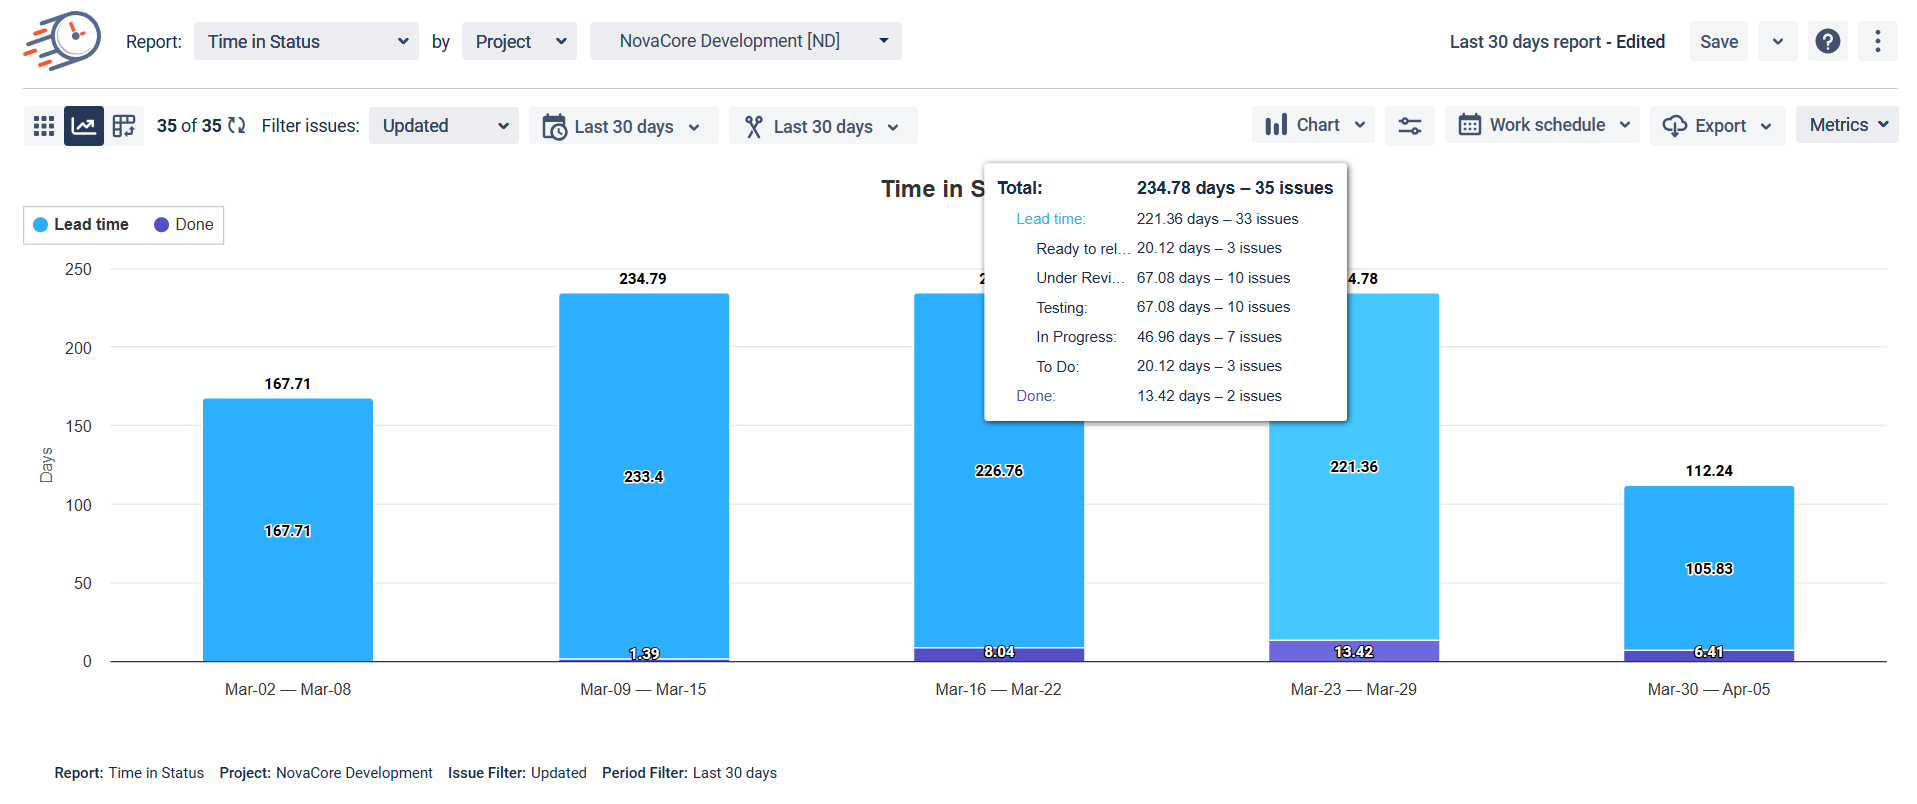Expand NovaCore Development project selector

tap(745, 41)
